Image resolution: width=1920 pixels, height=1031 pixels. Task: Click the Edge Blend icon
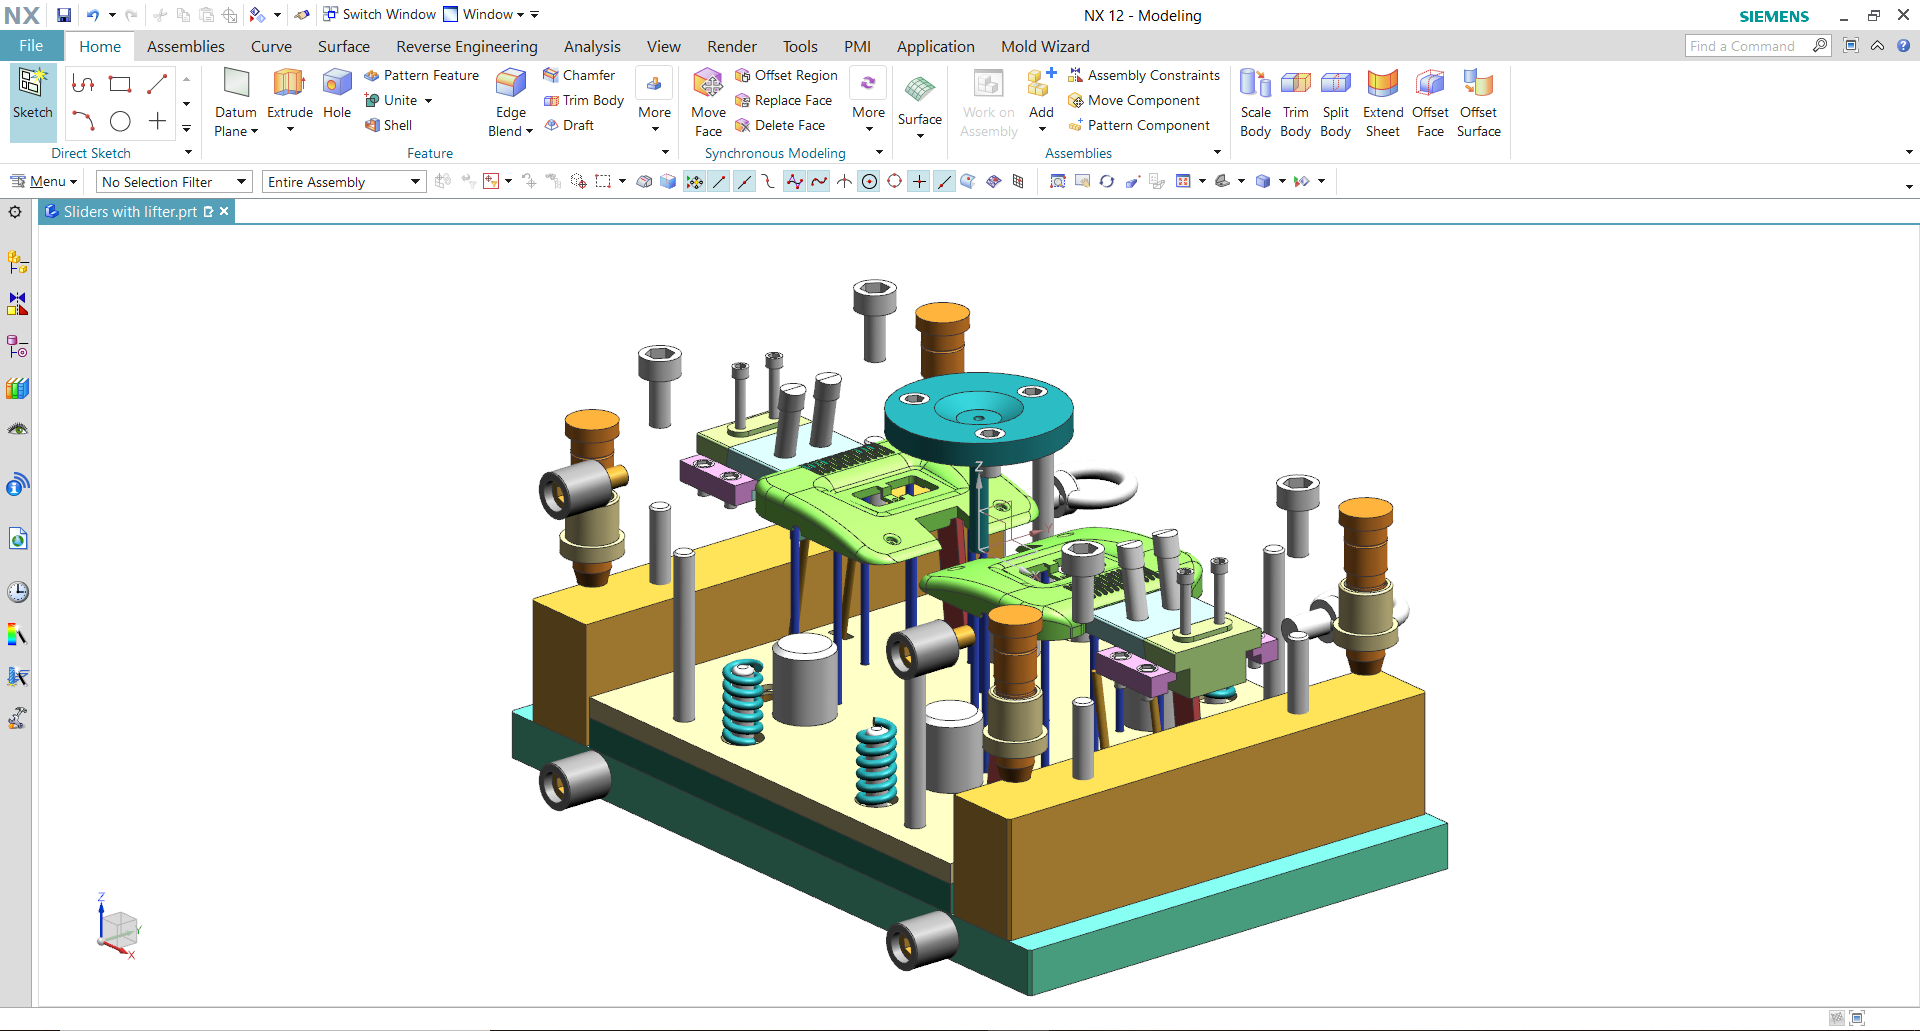click(511, 84)
